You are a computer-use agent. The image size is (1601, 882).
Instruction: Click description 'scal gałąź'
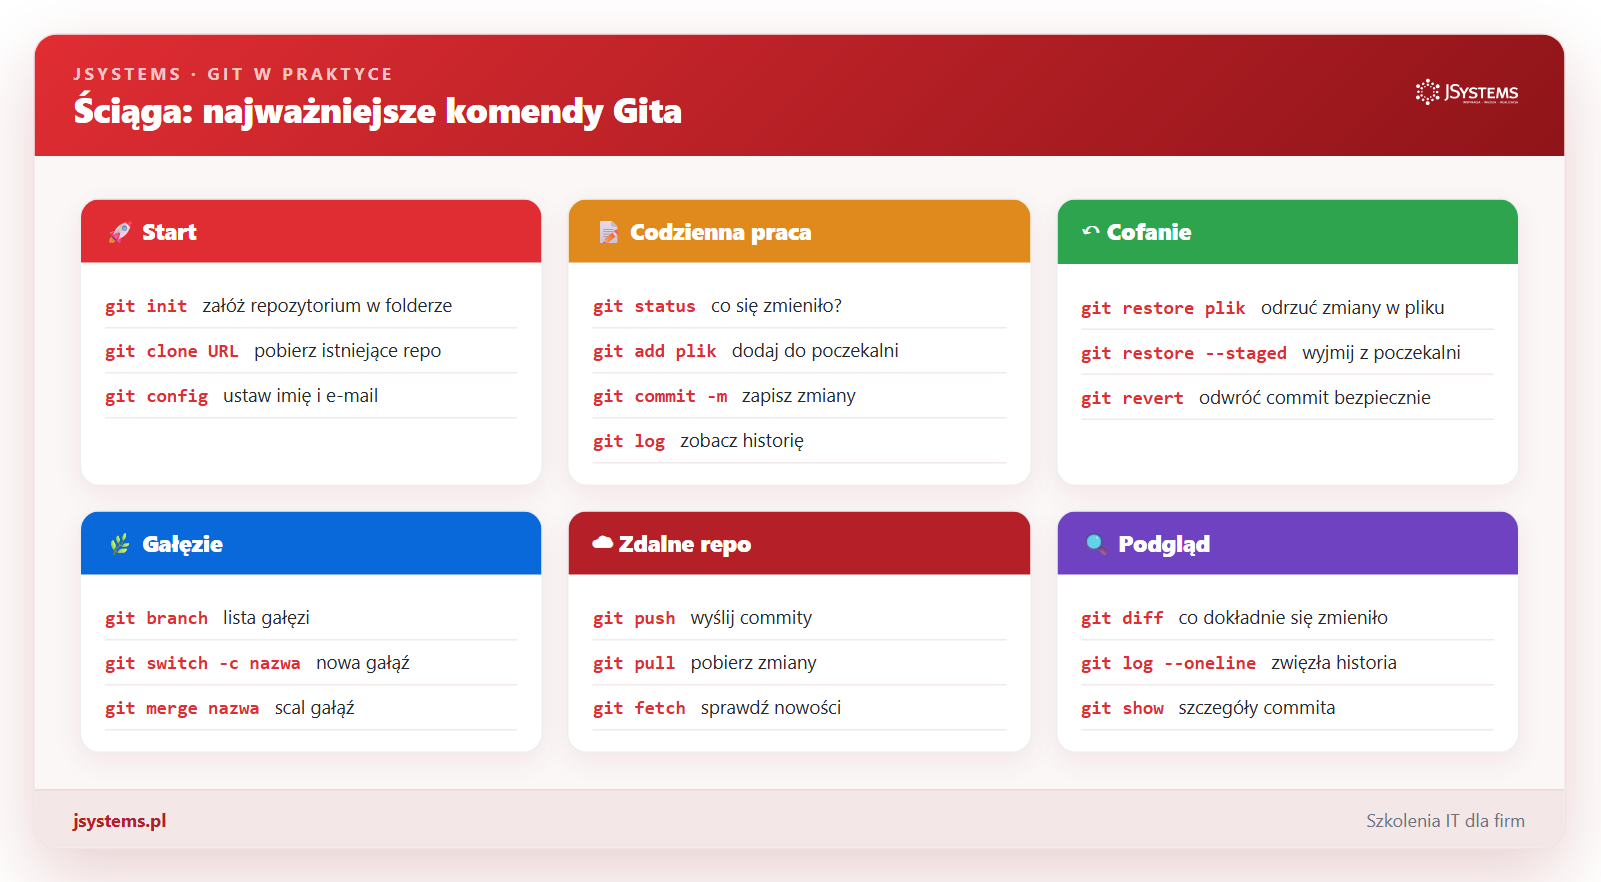coord(315,708)
